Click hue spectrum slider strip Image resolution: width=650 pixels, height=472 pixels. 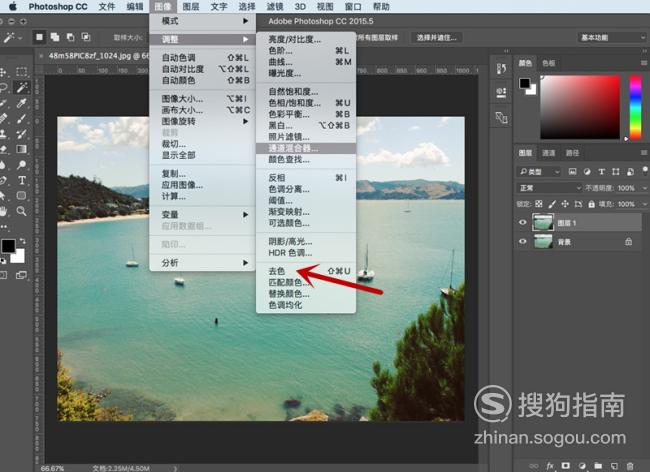pos(635,107)
